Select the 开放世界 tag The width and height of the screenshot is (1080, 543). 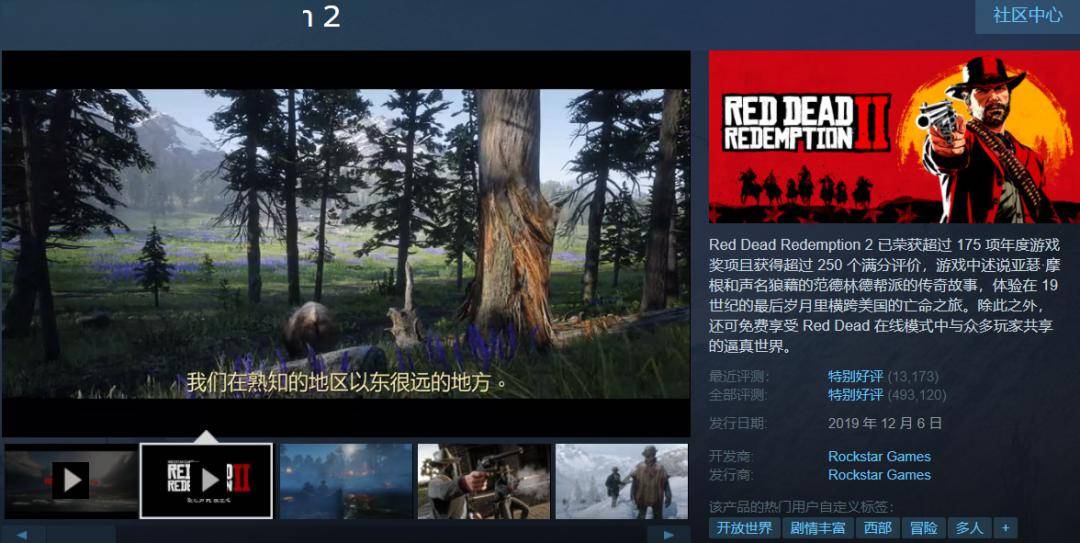point(745,529)
